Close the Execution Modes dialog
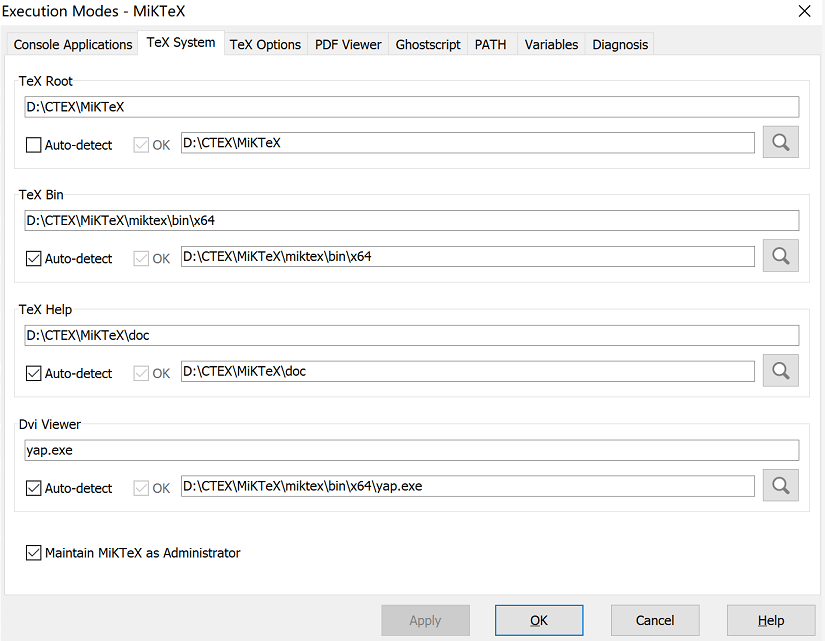 pos(804,11)
